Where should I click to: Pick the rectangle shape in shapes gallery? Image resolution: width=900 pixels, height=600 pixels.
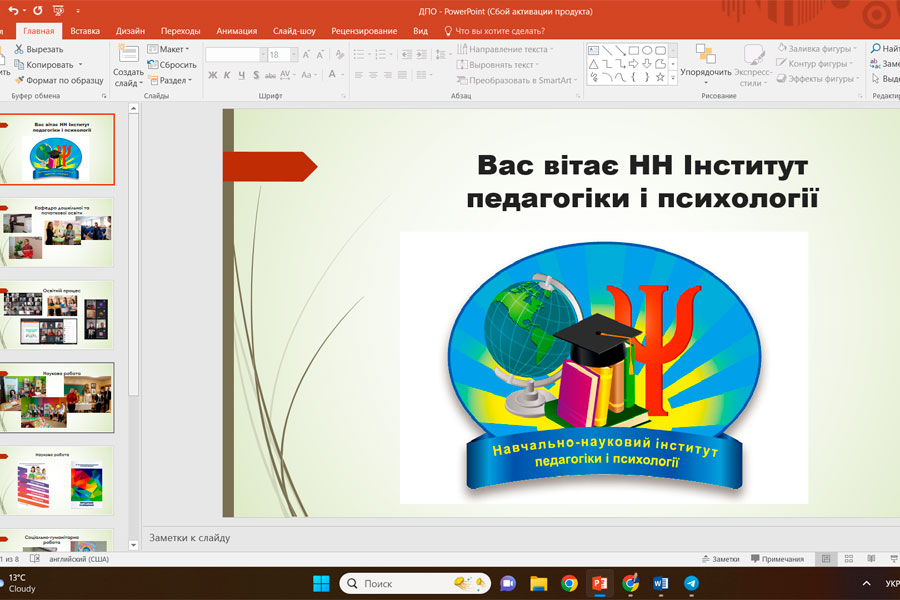(x=632, y=49)
